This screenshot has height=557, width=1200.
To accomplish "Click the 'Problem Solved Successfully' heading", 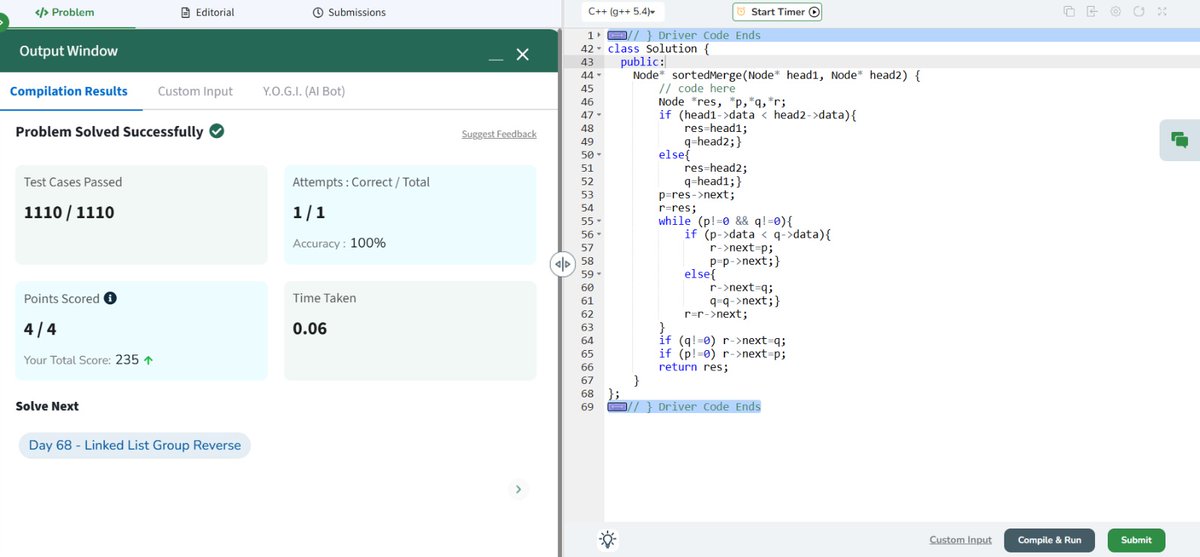I will tap(109, 131).
